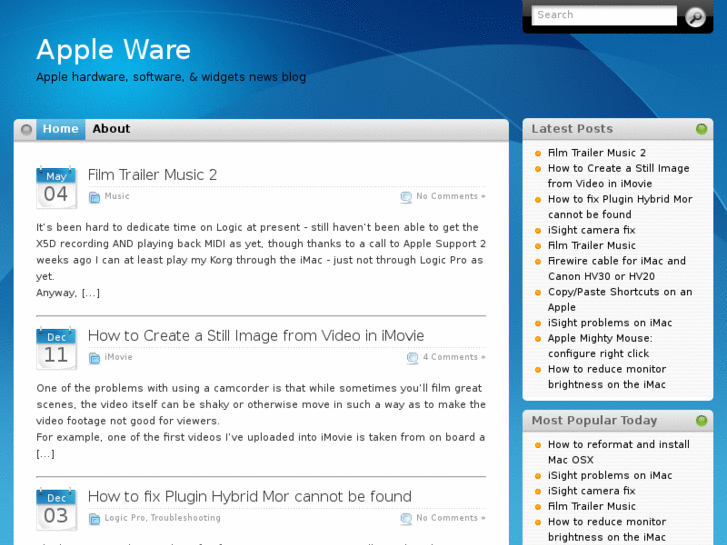Open Apple Mighty Mouse: configure right click link
The height and width of the screenshot is (545, 727).
600,346
